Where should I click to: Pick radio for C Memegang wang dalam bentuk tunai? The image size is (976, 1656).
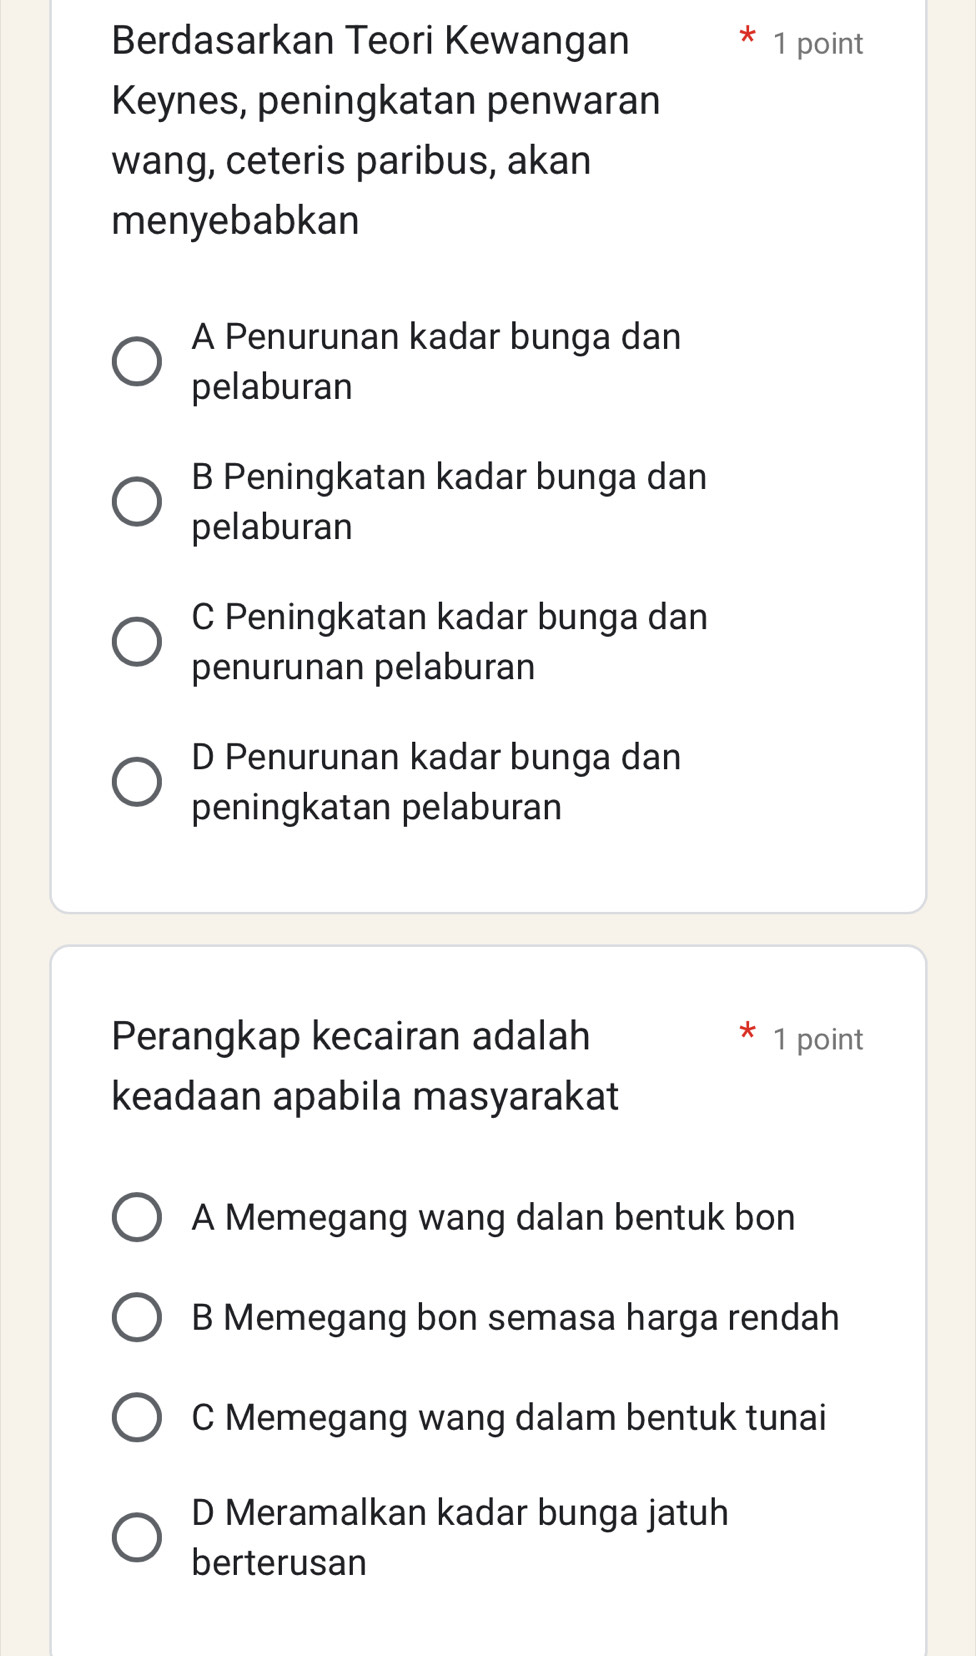click(x=136, y=1417)
